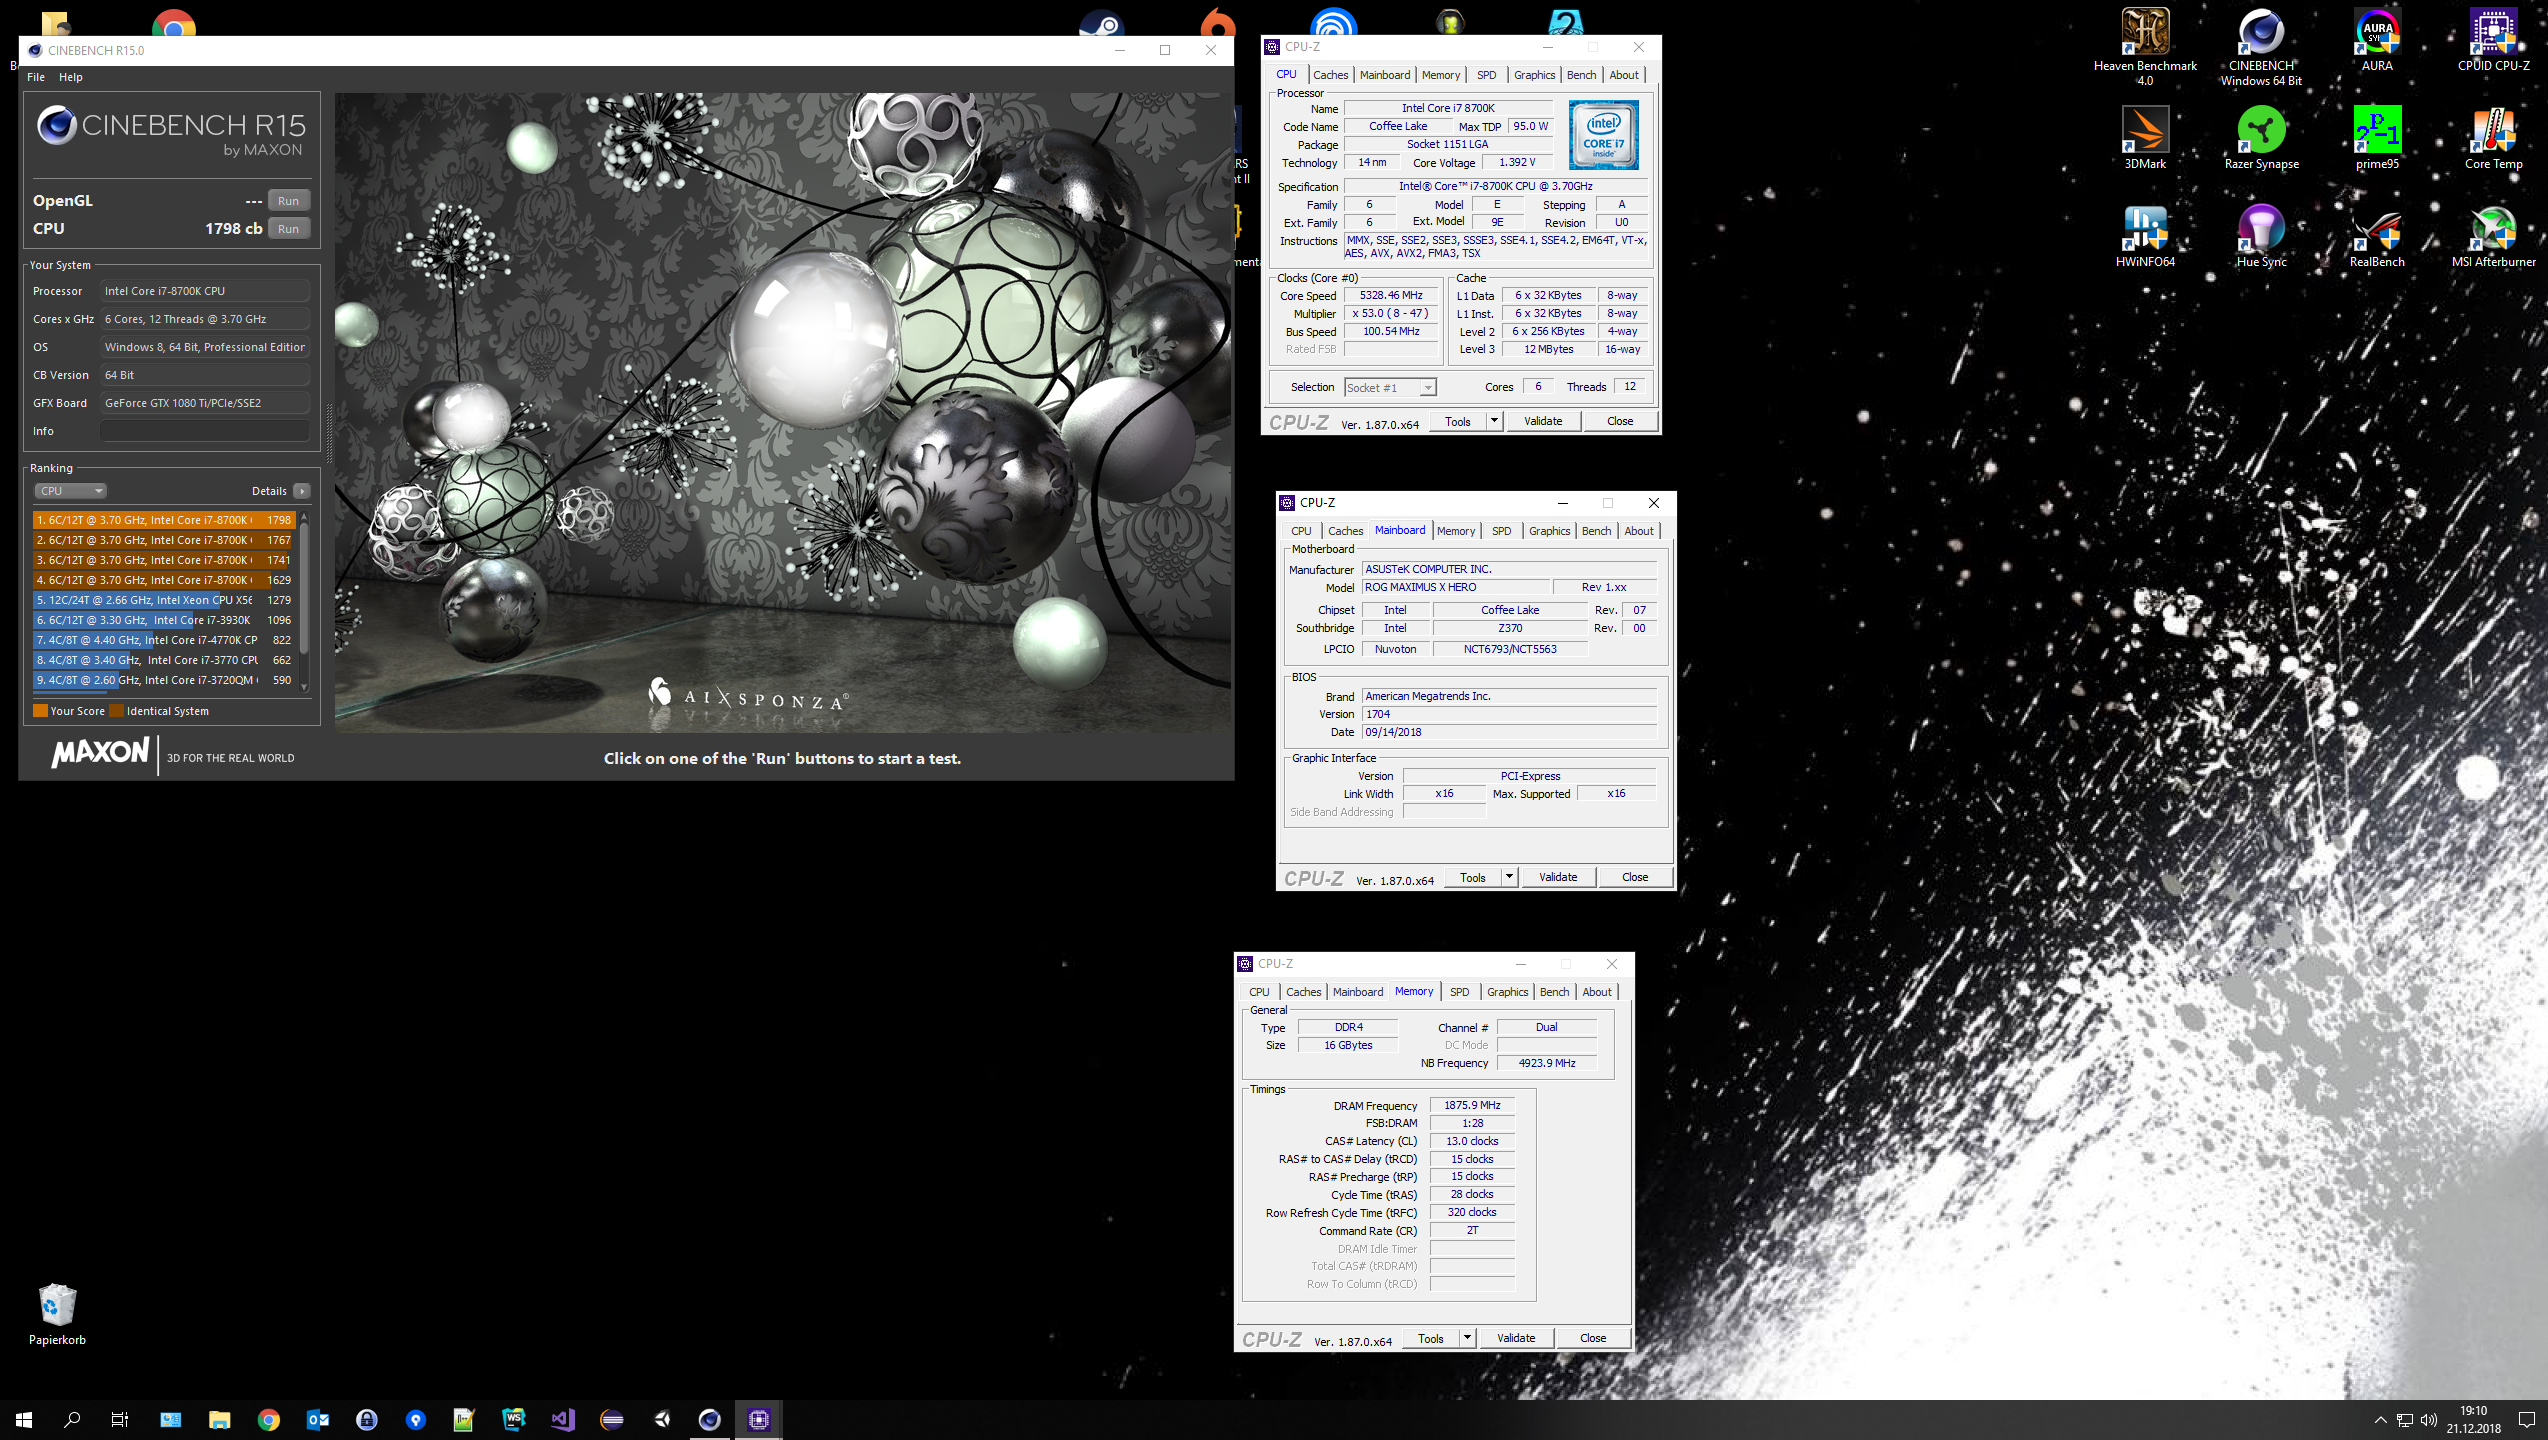Open the Heaven Benchmark 4.0 desktop shortcut
The height and width of the screenshot is (1440, 2548).
[x=2145, y=46]
